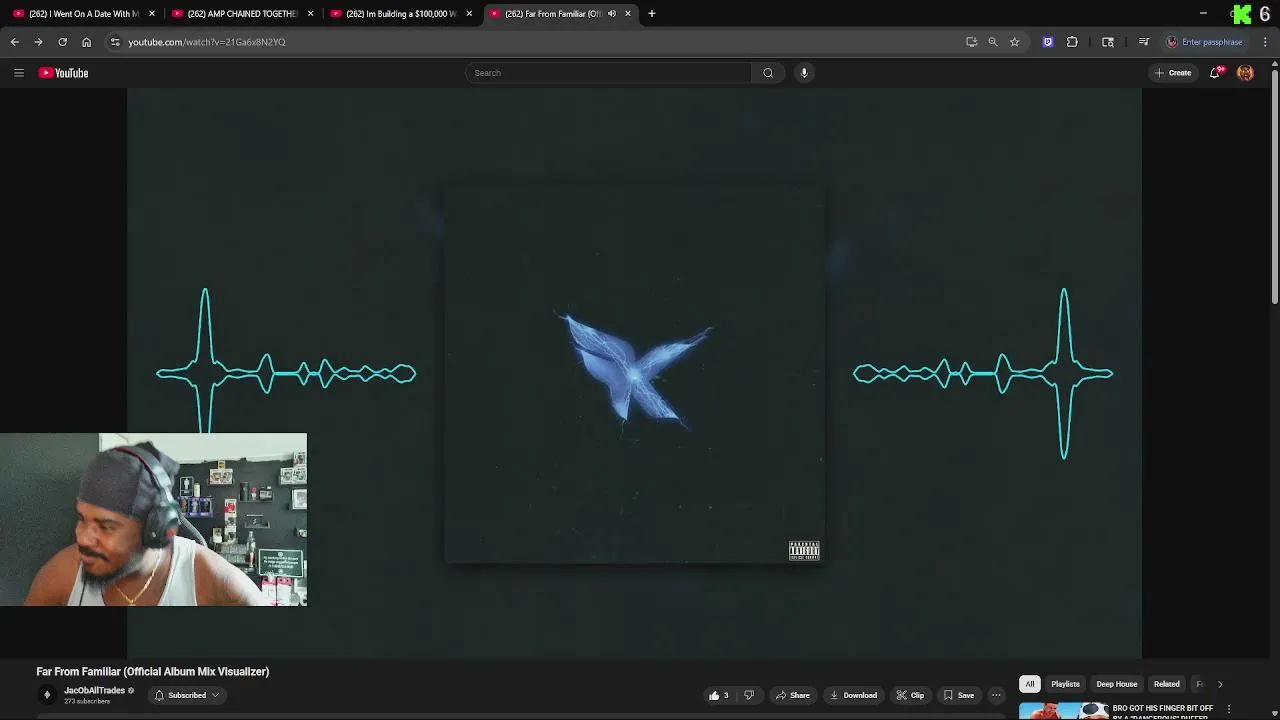Click the album cover video player

(x=634, y=373)
